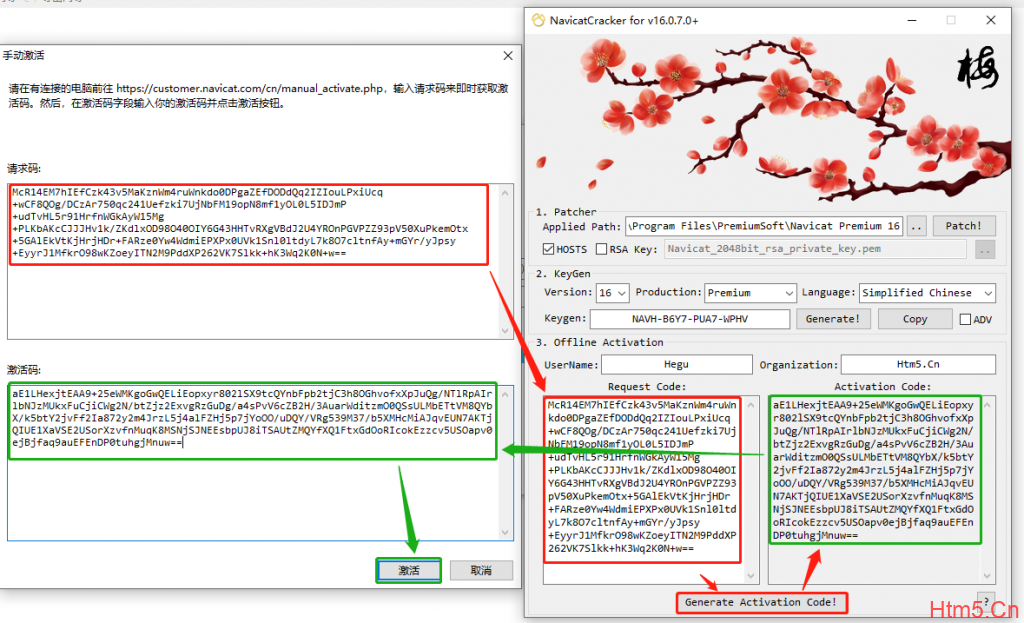Image resolution: width=1024 pixels, height=623 pixels.
Task: Click the '1. Patcher' section label
Action: 566,212
